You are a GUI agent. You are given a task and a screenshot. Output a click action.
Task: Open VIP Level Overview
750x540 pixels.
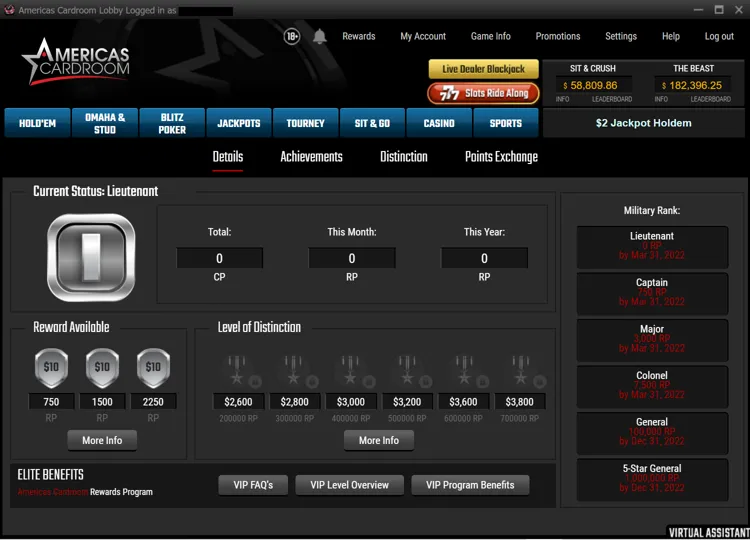350,485
